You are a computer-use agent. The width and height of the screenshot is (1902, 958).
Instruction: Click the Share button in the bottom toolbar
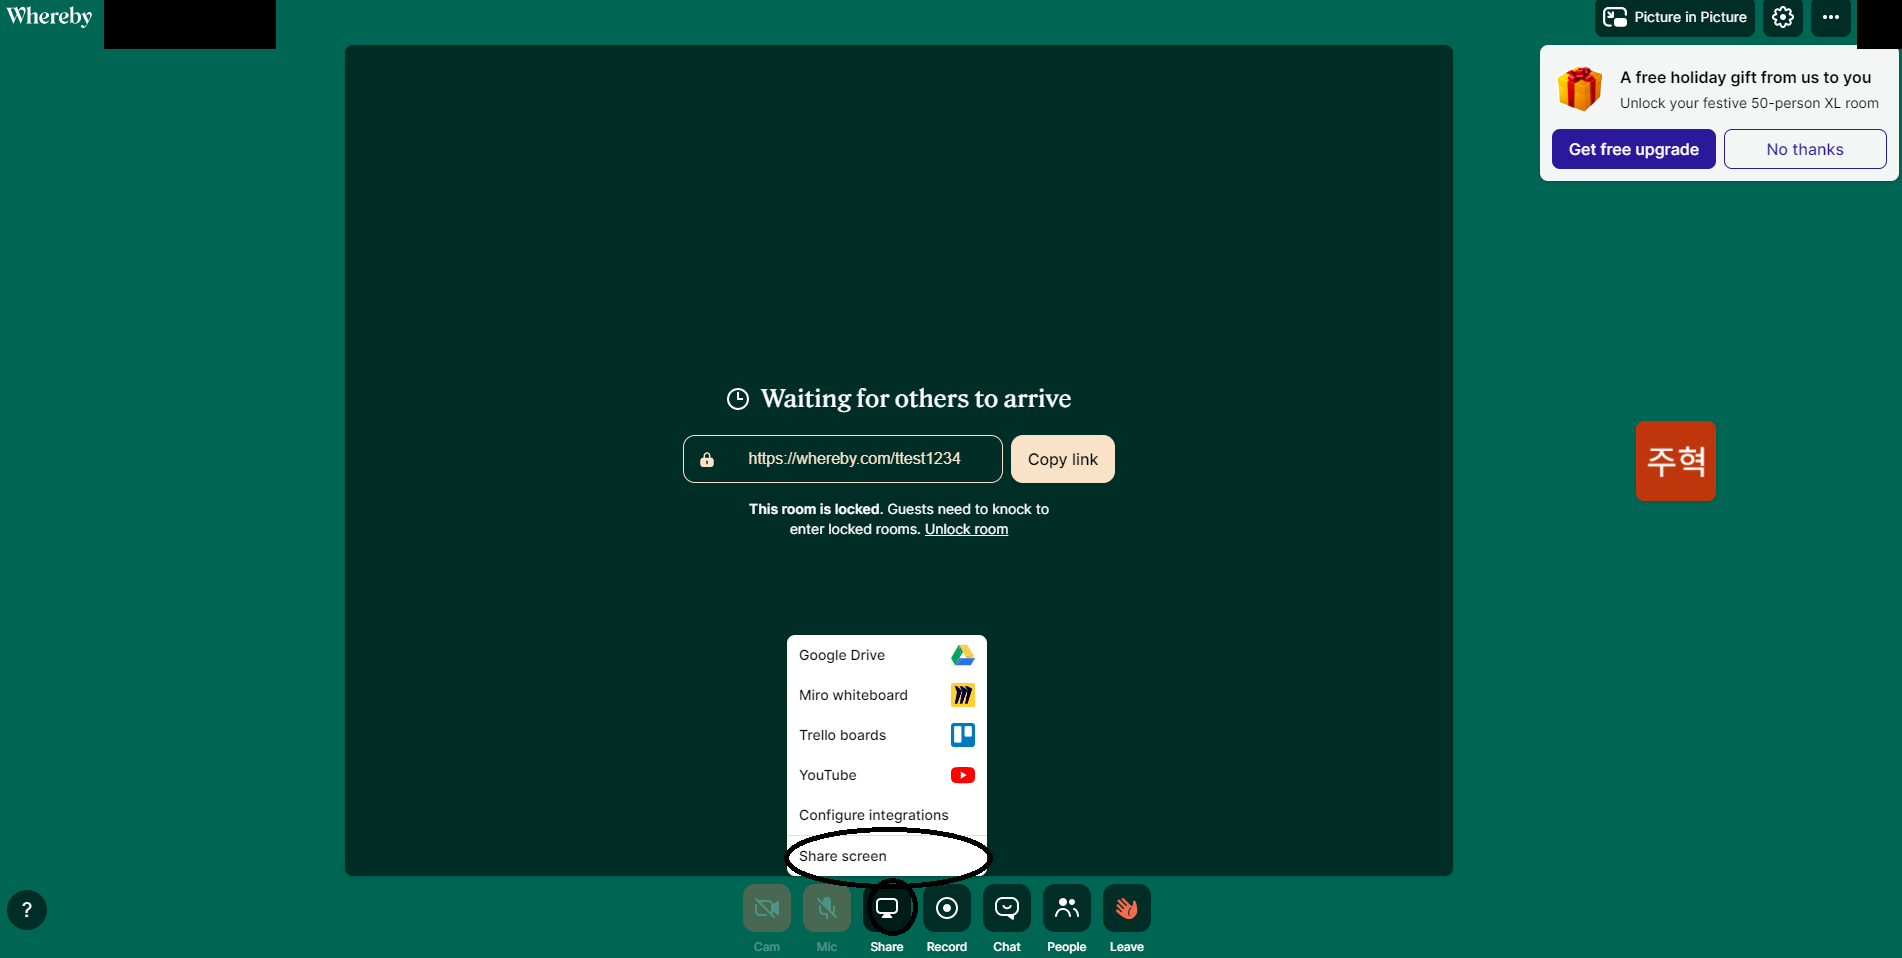pos(887,908)
